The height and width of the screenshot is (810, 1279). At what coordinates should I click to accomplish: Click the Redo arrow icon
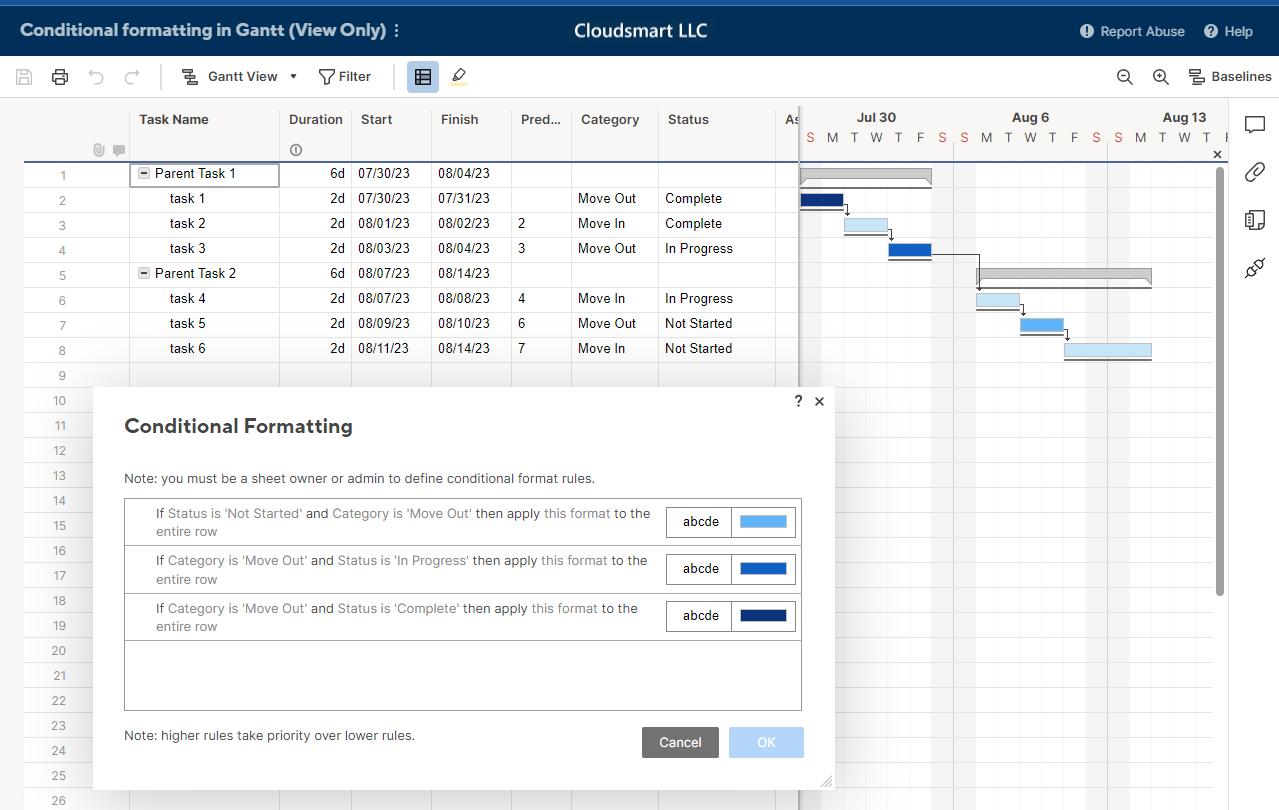(x=131, y=77)
